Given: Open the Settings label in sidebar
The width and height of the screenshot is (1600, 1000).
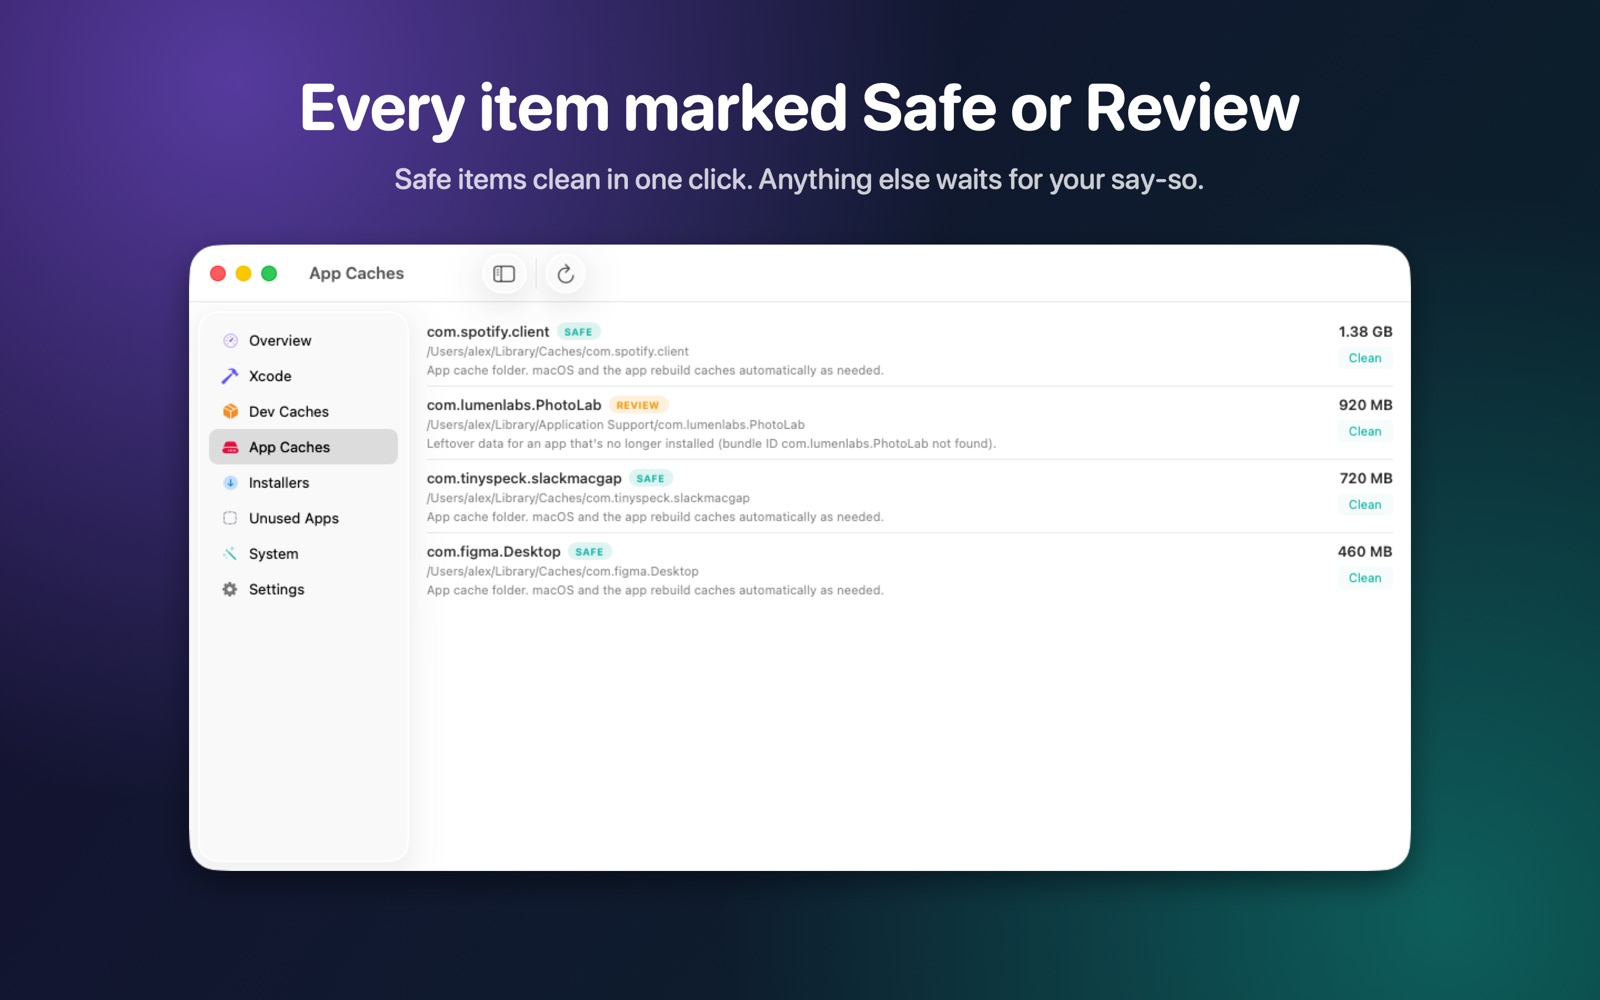Looking at the screenshot, I should (277, 589).
